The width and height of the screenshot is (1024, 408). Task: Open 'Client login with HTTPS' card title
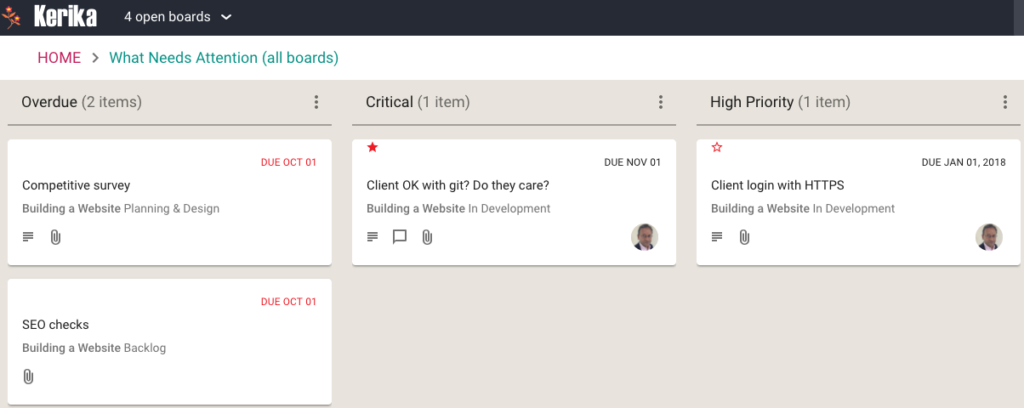777,185
